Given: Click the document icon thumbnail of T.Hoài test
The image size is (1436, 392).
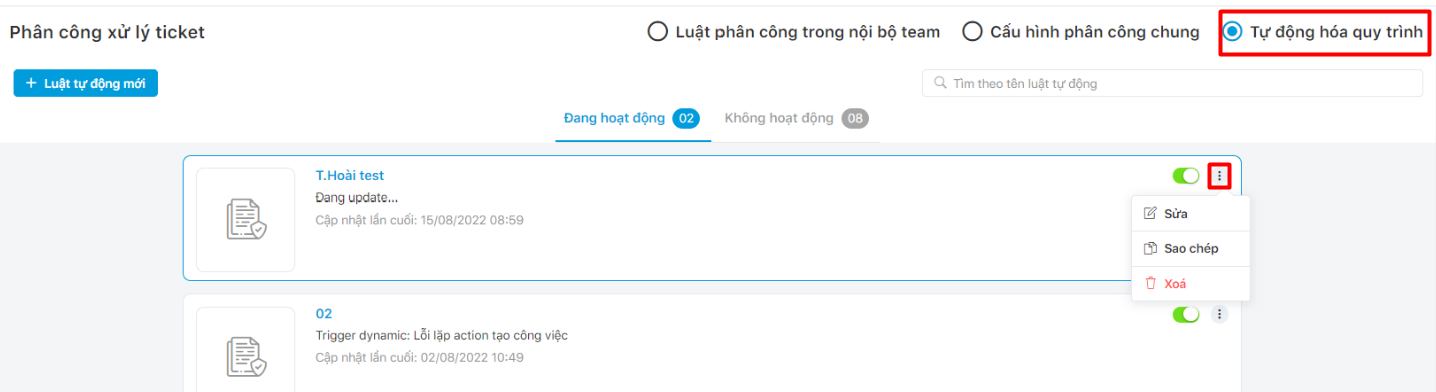Looking at the screenshot, I should pyautogui.click(x=246, y=220).
